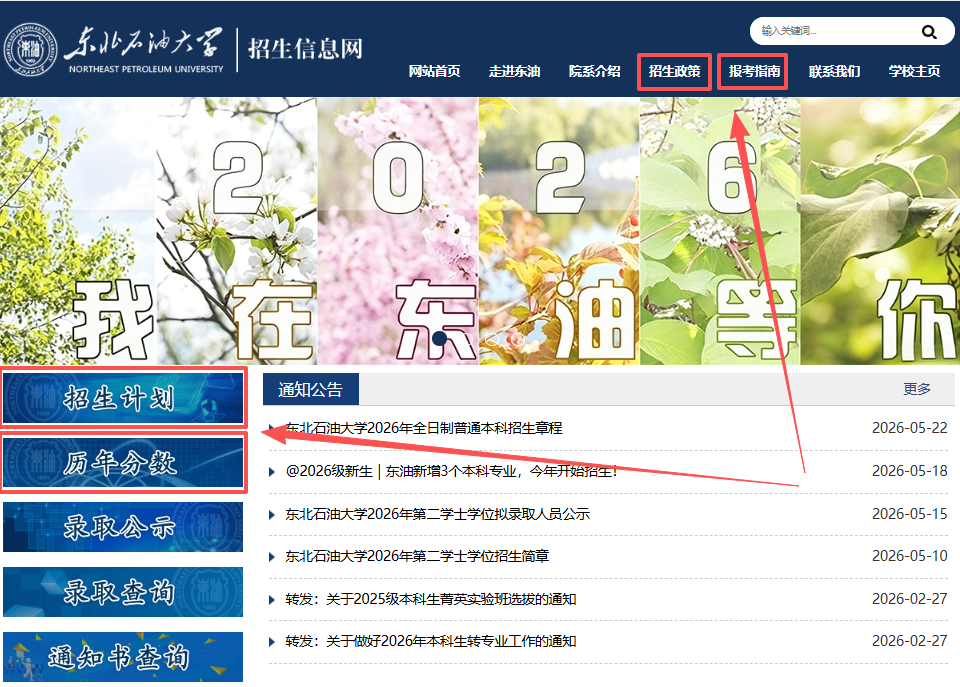
Task: Go to 报考指南 in the navigation
Action: pyautogui.click(x=754, y=72)
